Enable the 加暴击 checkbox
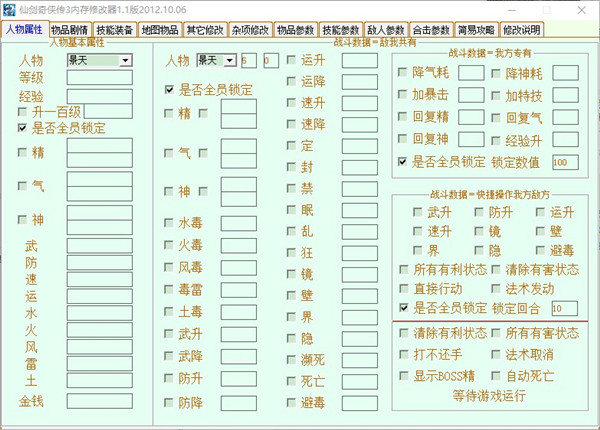Screen dimensions: 600x430 [x=403, y=94]
